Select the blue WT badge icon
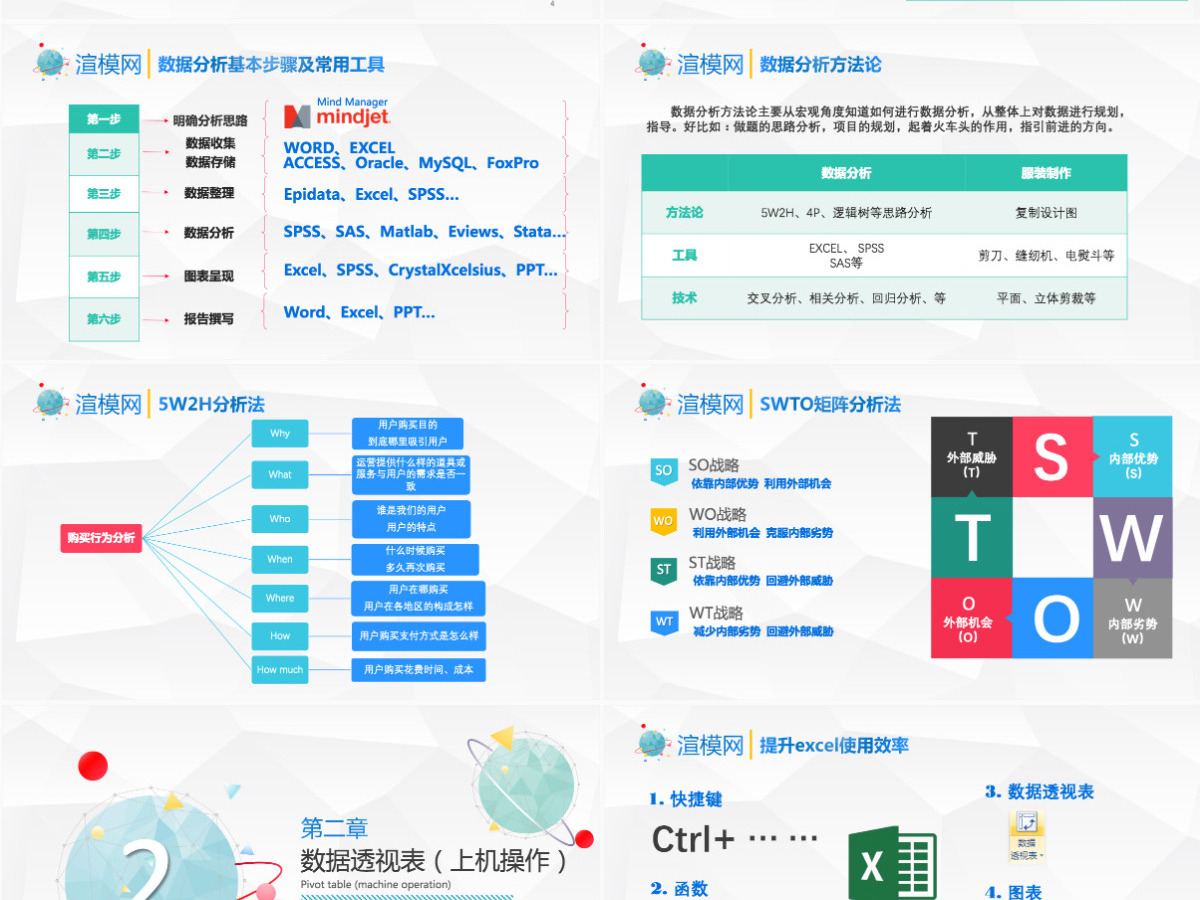Screen dimensions: 1200x900 click(x=664, y=622)
